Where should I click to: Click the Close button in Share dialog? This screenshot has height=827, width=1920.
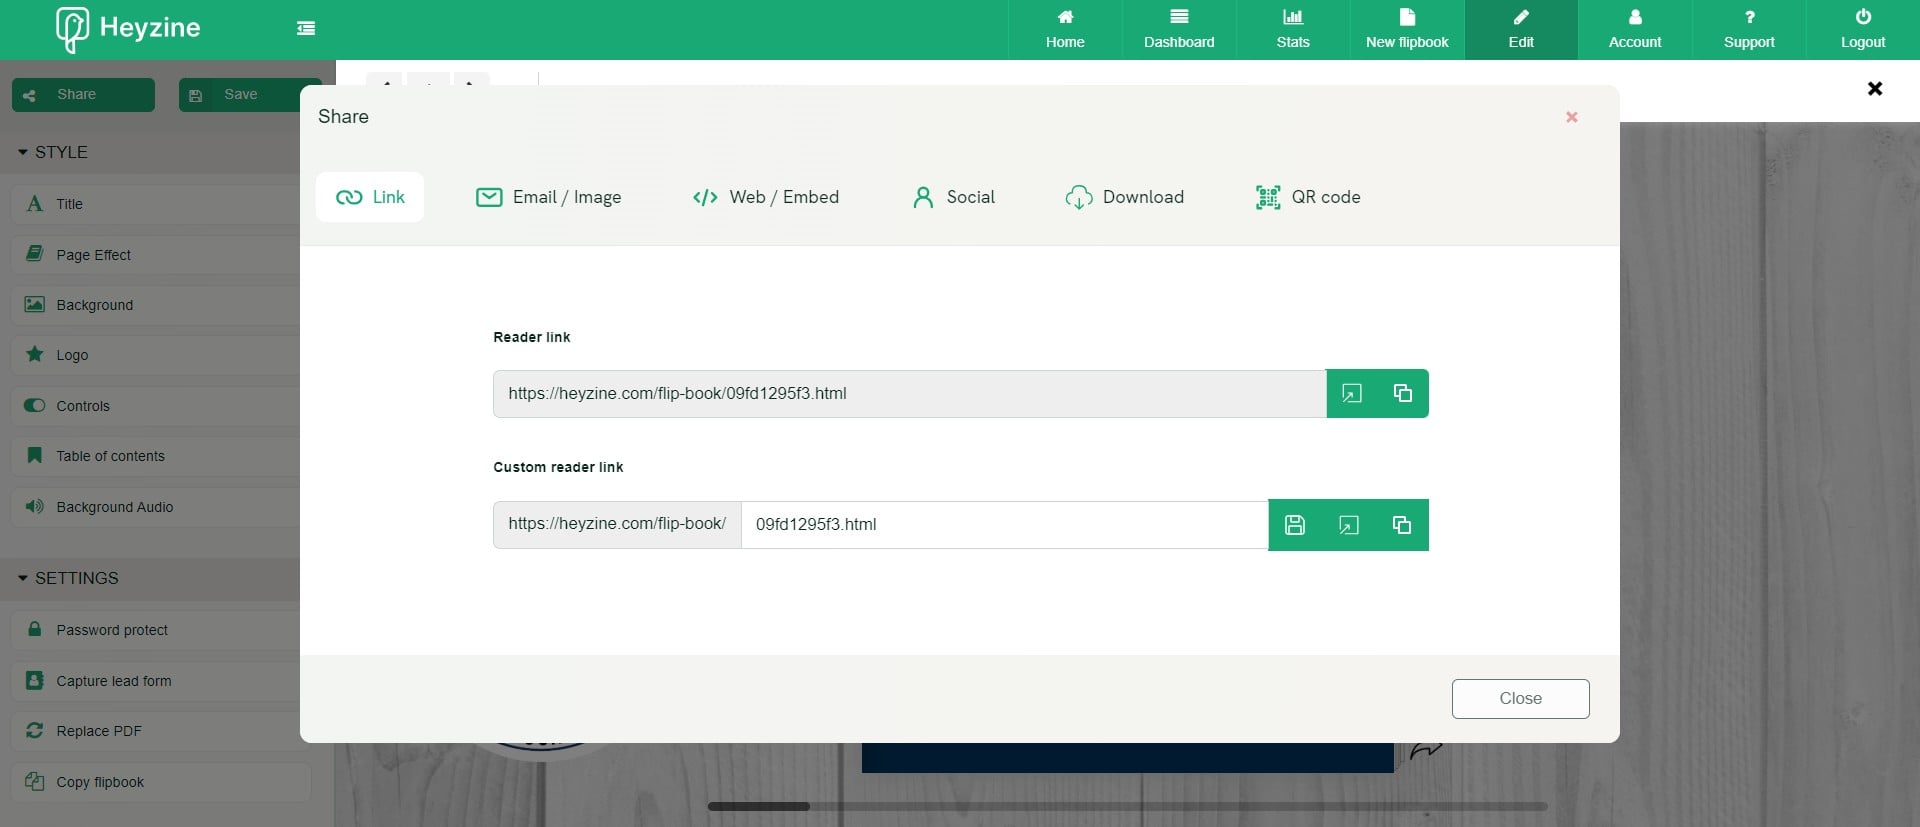point(1520,699)
